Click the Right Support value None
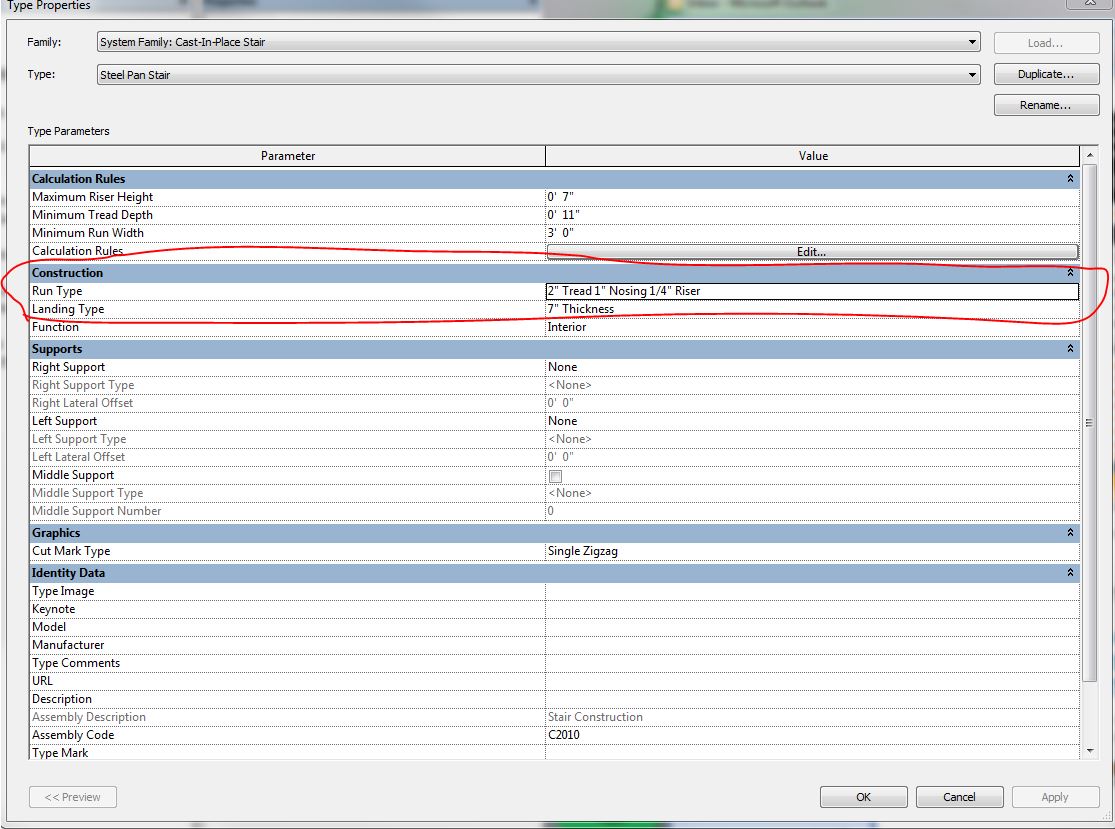Viewport: 1115px width, 829px height. [812, 367]
